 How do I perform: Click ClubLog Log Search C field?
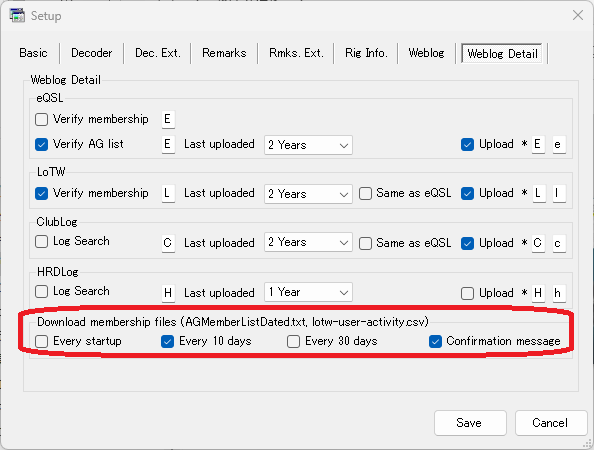coord(168,243)
